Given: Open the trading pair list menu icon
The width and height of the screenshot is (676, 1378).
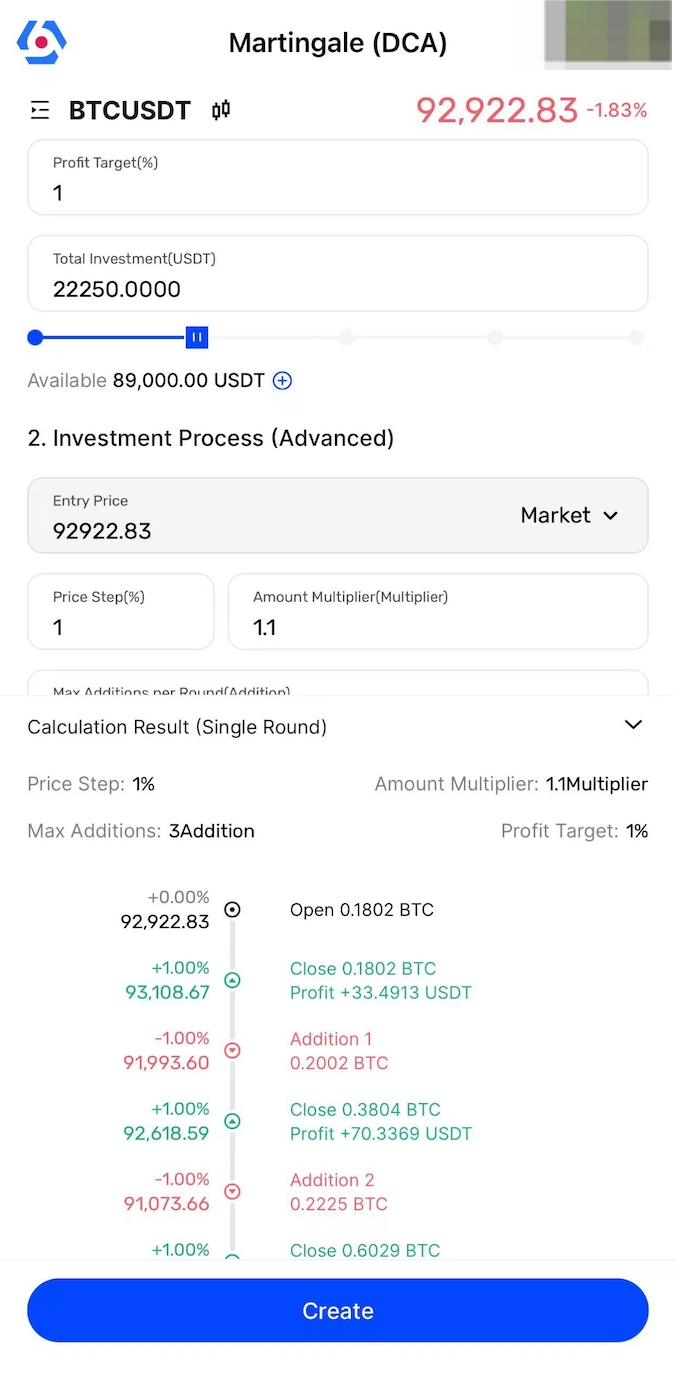Looking at the screenshot, I should pyautogui.click(x=40, y=110).
